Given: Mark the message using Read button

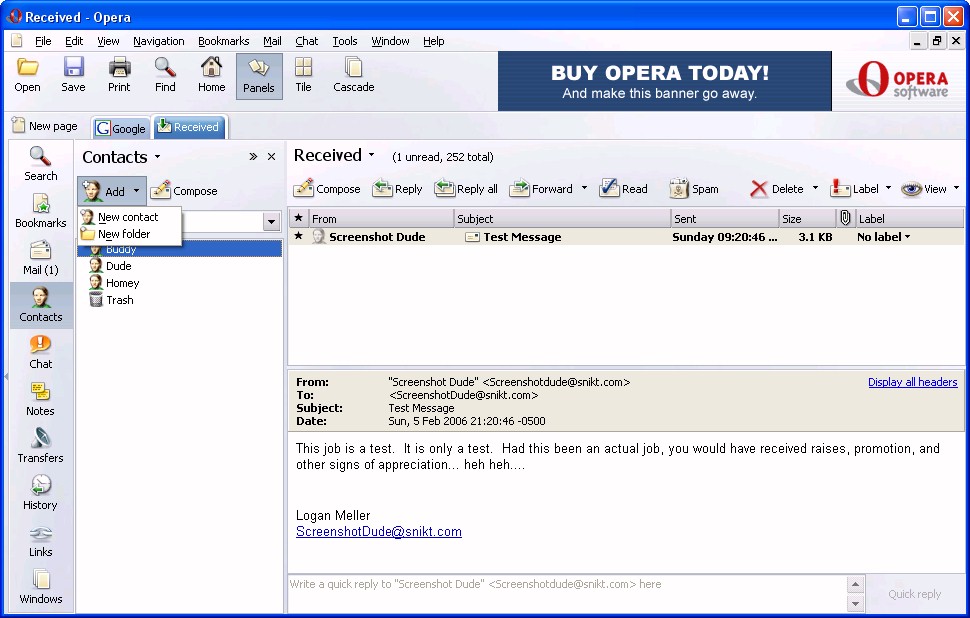Looking at the screenshot, I should click(x=623, y=189).
